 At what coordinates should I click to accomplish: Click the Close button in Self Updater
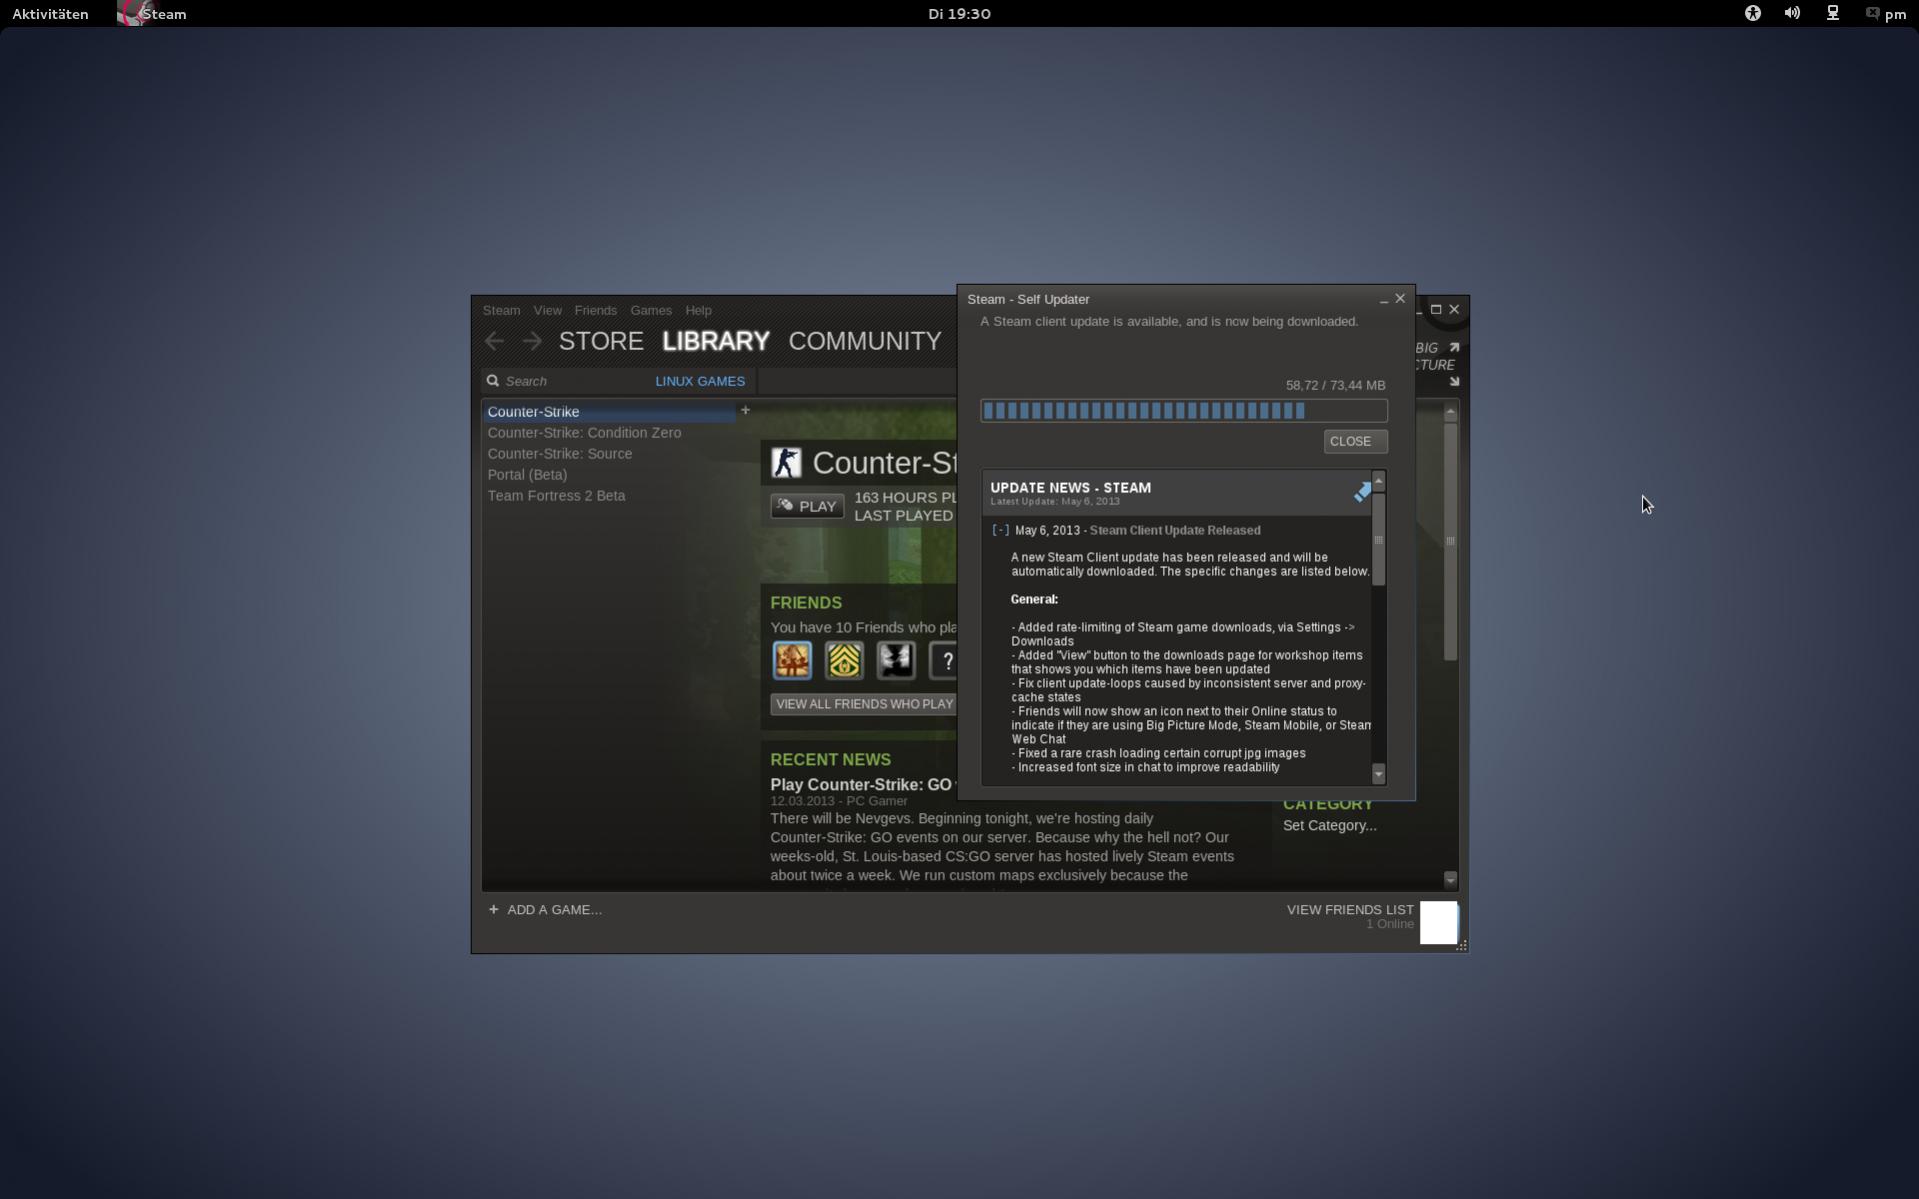(x=1355, y=441)
